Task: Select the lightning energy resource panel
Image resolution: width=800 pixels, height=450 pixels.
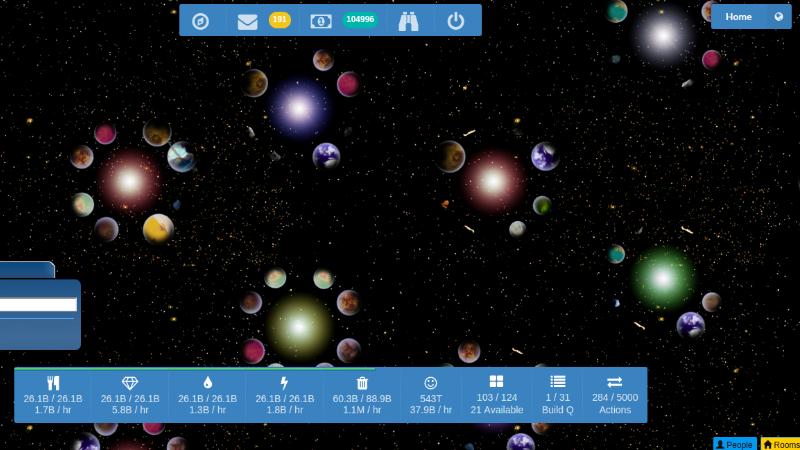Action: pyautogui.click(x=285, y=396)
